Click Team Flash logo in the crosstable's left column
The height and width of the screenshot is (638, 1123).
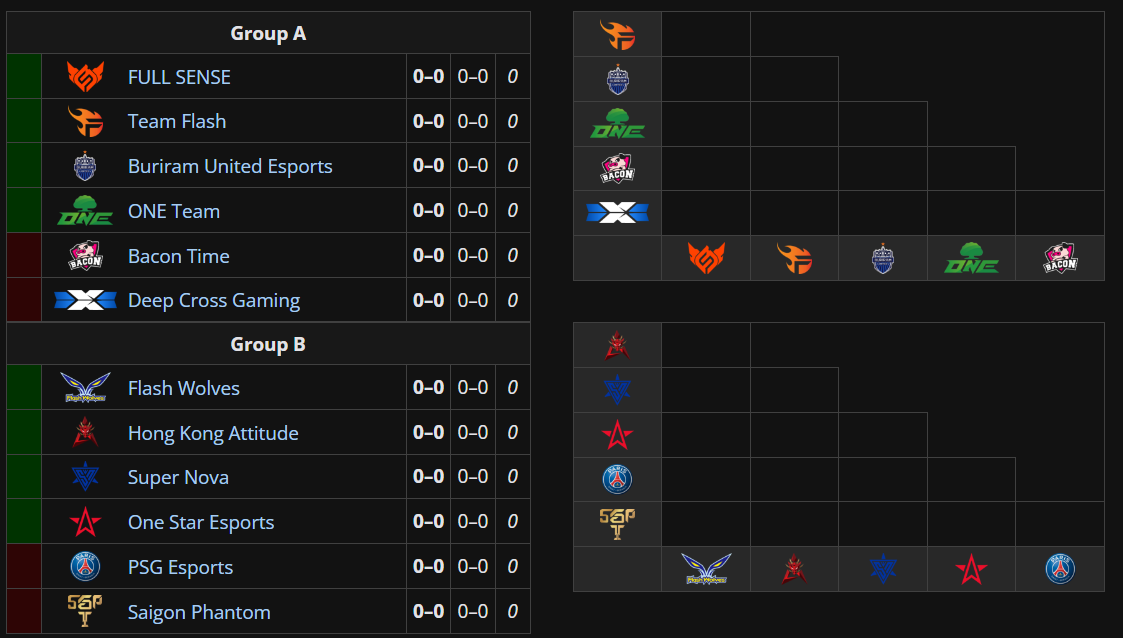click(617, 35)
